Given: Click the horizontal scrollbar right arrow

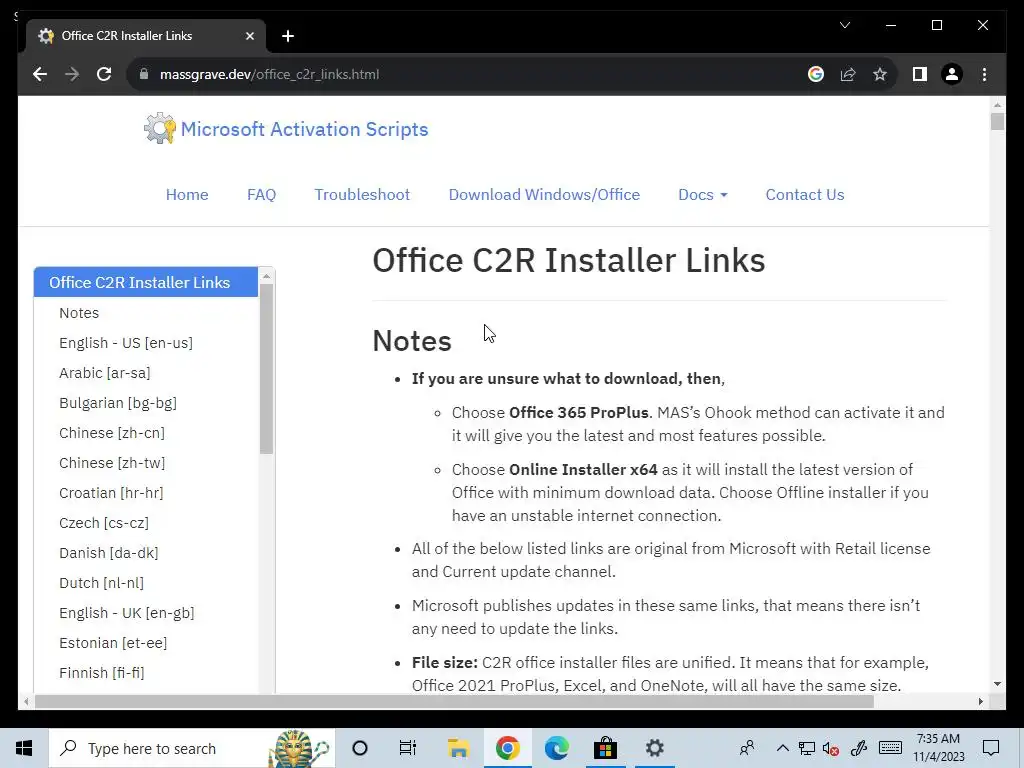Looking at the screenshot, I should click(x=980, y=701).
